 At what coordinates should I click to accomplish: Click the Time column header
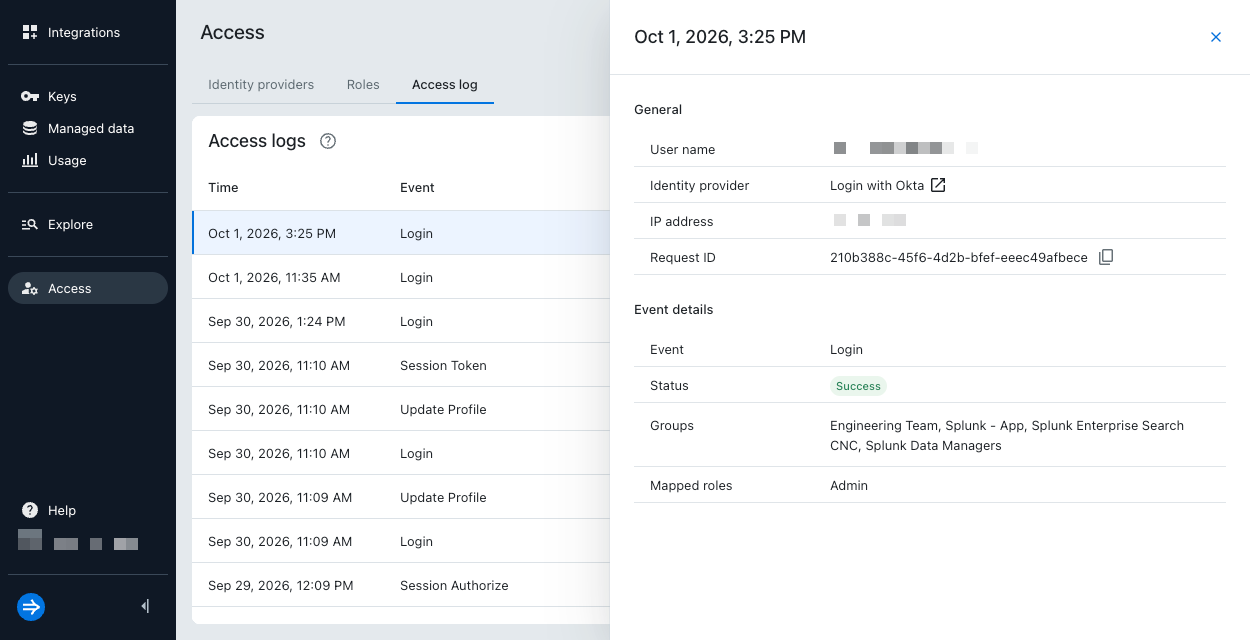pos(223,187)
